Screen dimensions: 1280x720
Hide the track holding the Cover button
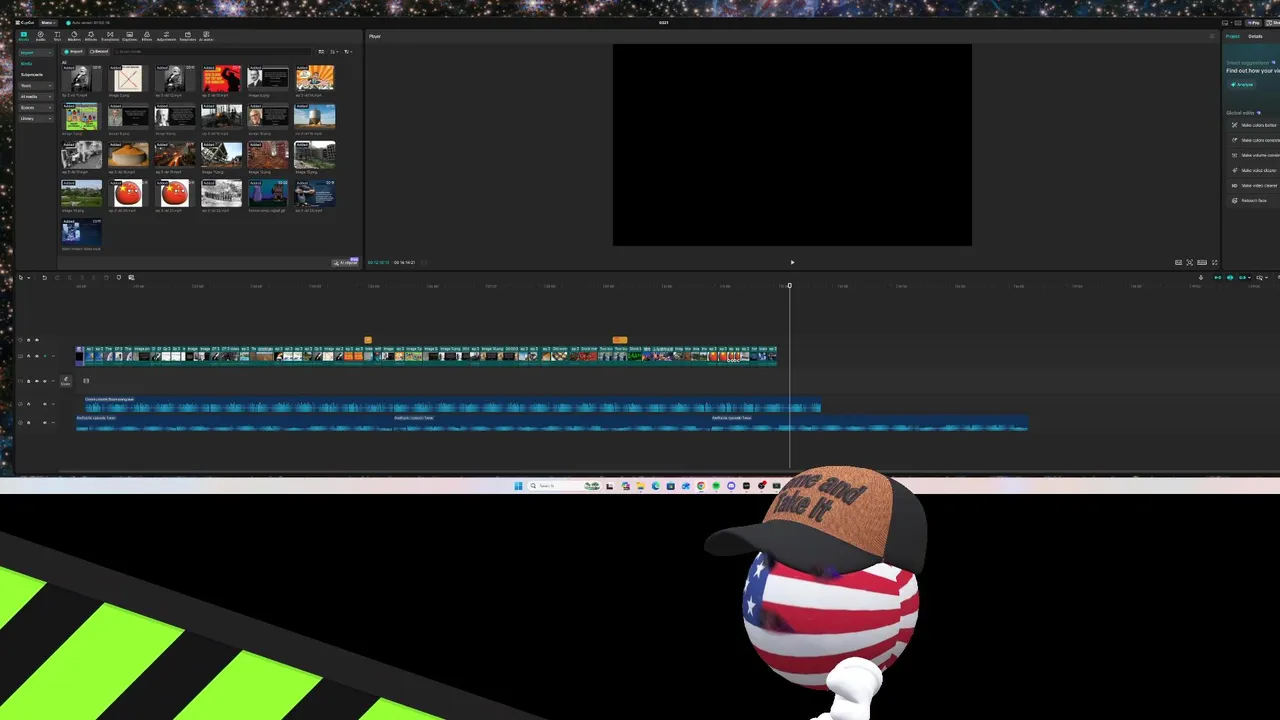(x=37, y=381)
